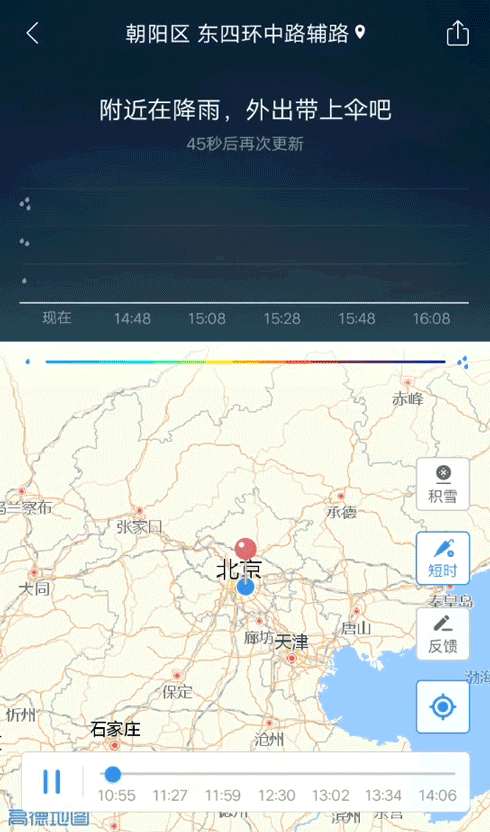The height and width of the screenshot is (832, 490).
Task: Open address title 朝阳区 东四环中路辅路
Action: (237, 33)
